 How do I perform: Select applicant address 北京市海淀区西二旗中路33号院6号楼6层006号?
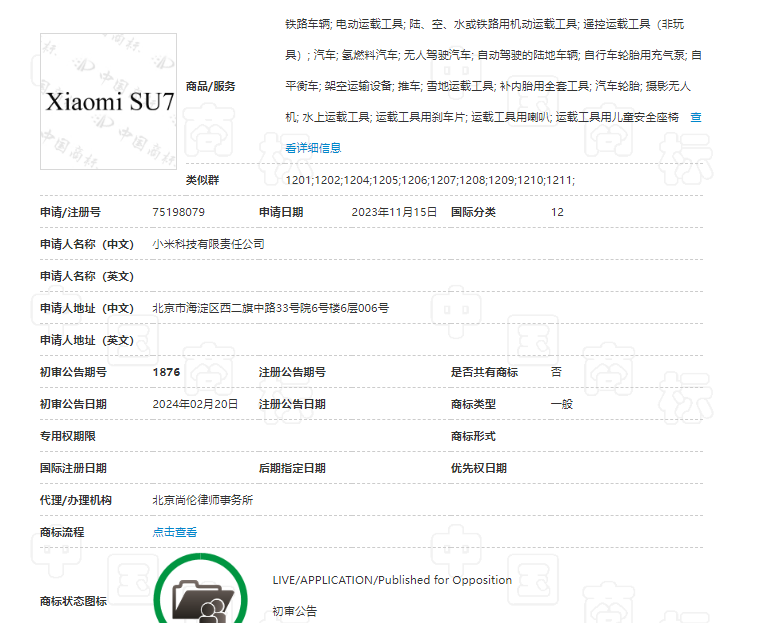[270, 308]
